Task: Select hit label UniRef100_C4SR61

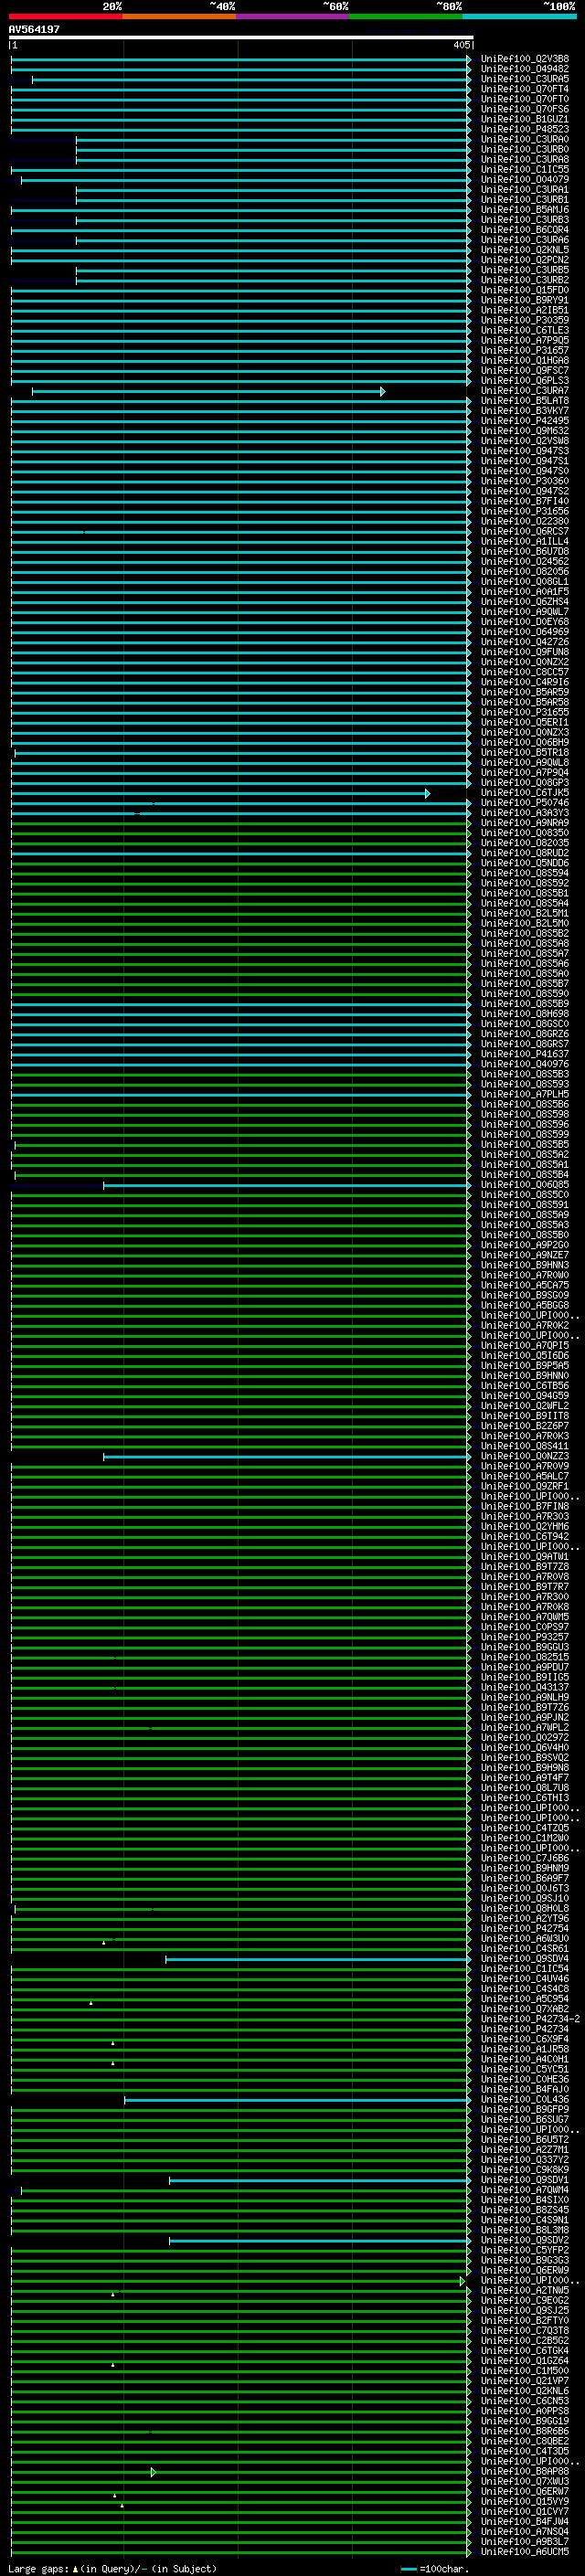Action: coord(525,1949)
